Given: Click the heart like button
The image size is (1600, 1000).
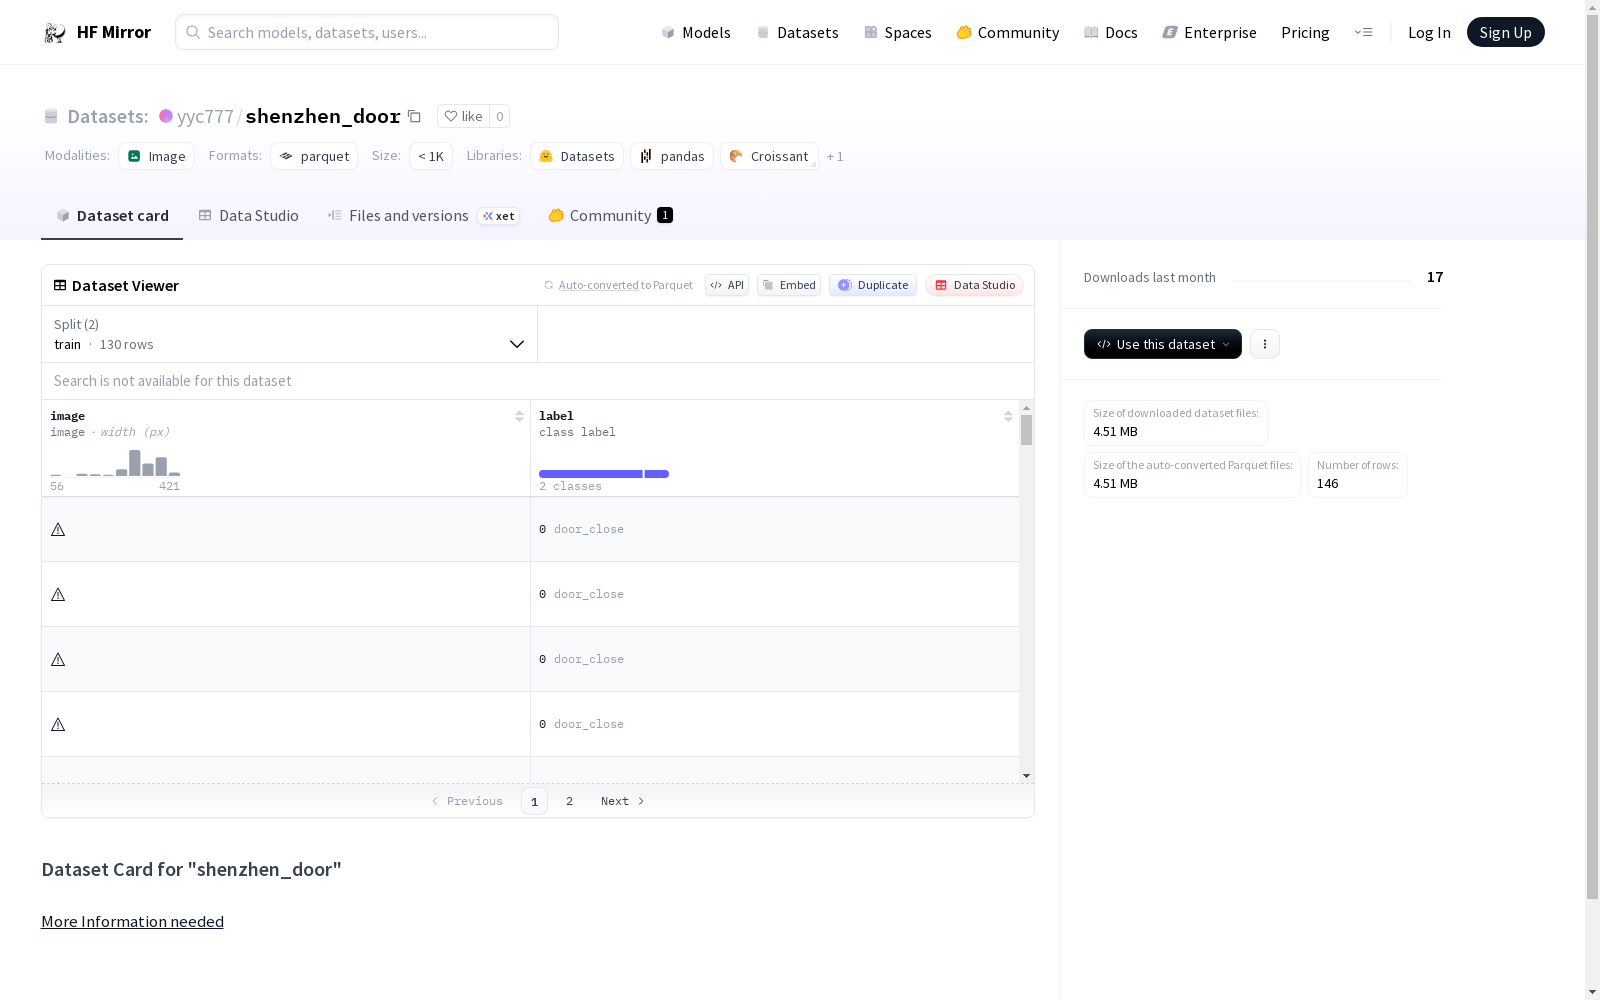Looking at the screenshot, I should click(x=463, y=116).
